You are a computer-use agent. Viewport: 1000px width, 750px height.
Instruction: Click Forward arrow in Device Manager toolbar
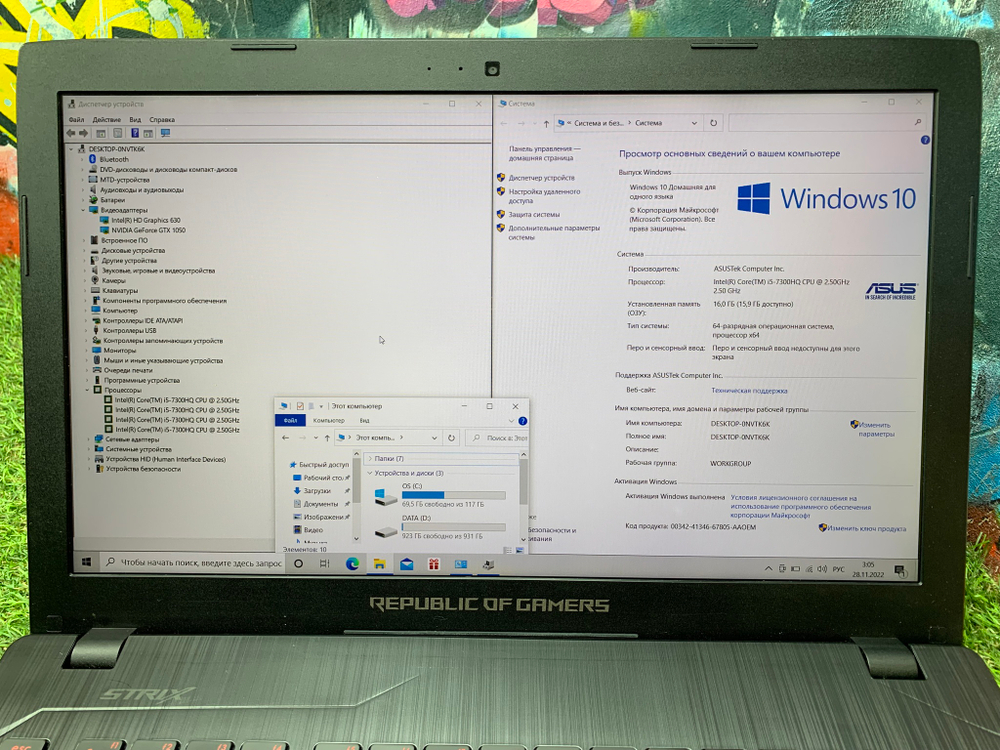(x=84, y=133)
